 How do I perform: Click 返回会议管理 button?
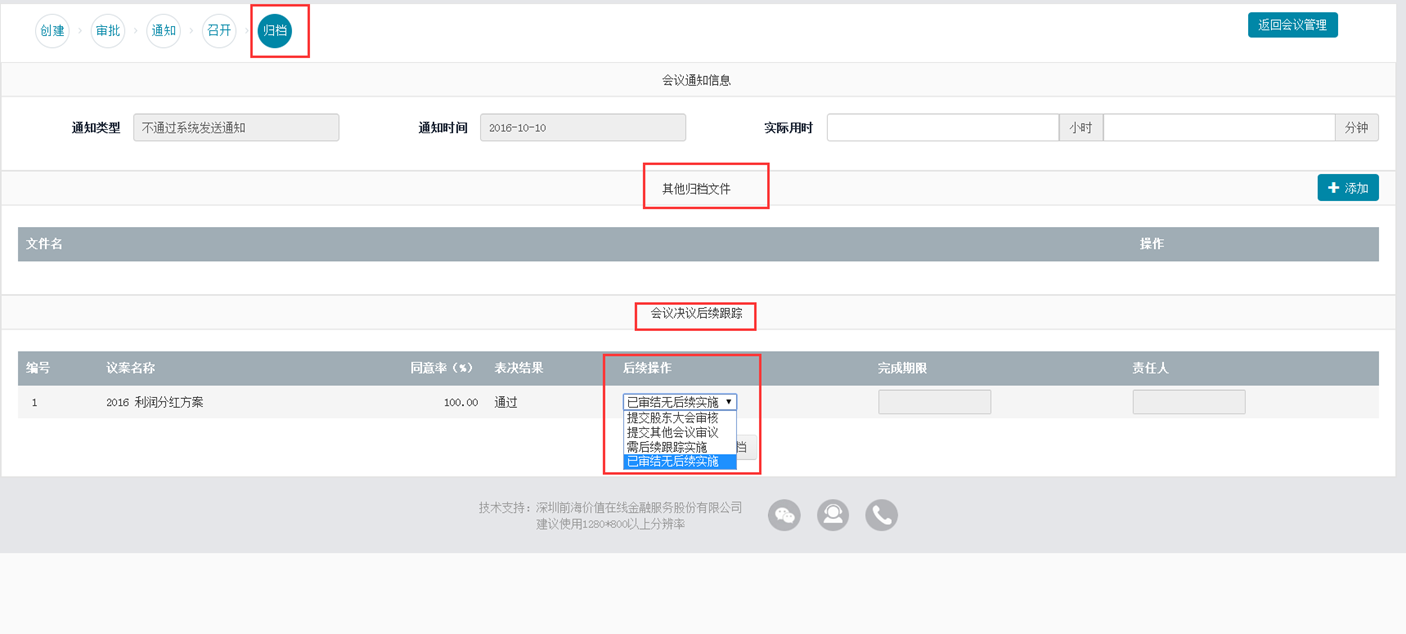(1293, 25)
